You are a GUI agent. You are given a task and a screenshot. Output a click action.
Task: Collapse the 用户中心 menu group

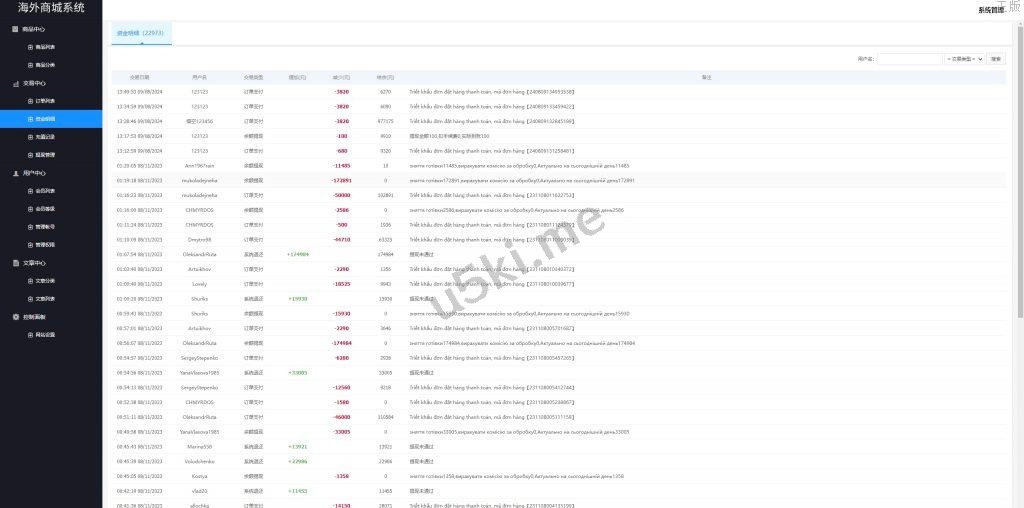[34, 173]
